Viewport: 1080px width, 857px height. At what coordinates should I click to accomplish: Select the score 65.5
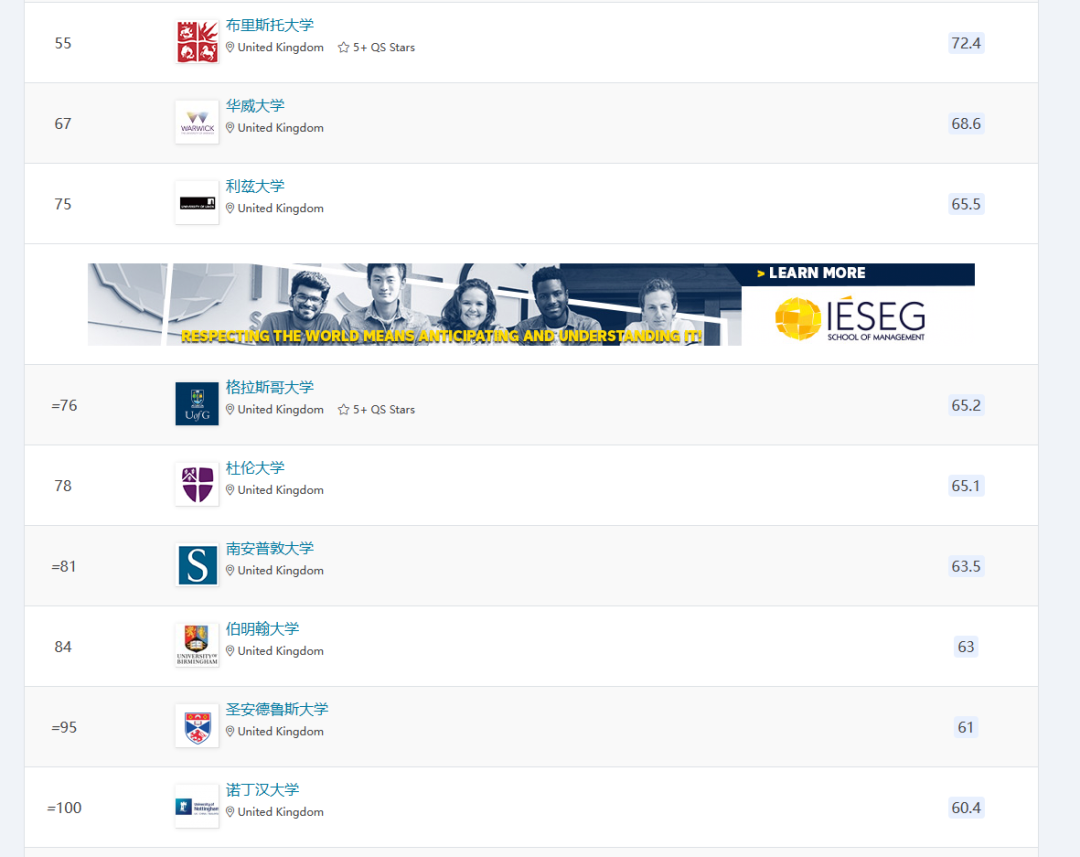tap(966, 205)
